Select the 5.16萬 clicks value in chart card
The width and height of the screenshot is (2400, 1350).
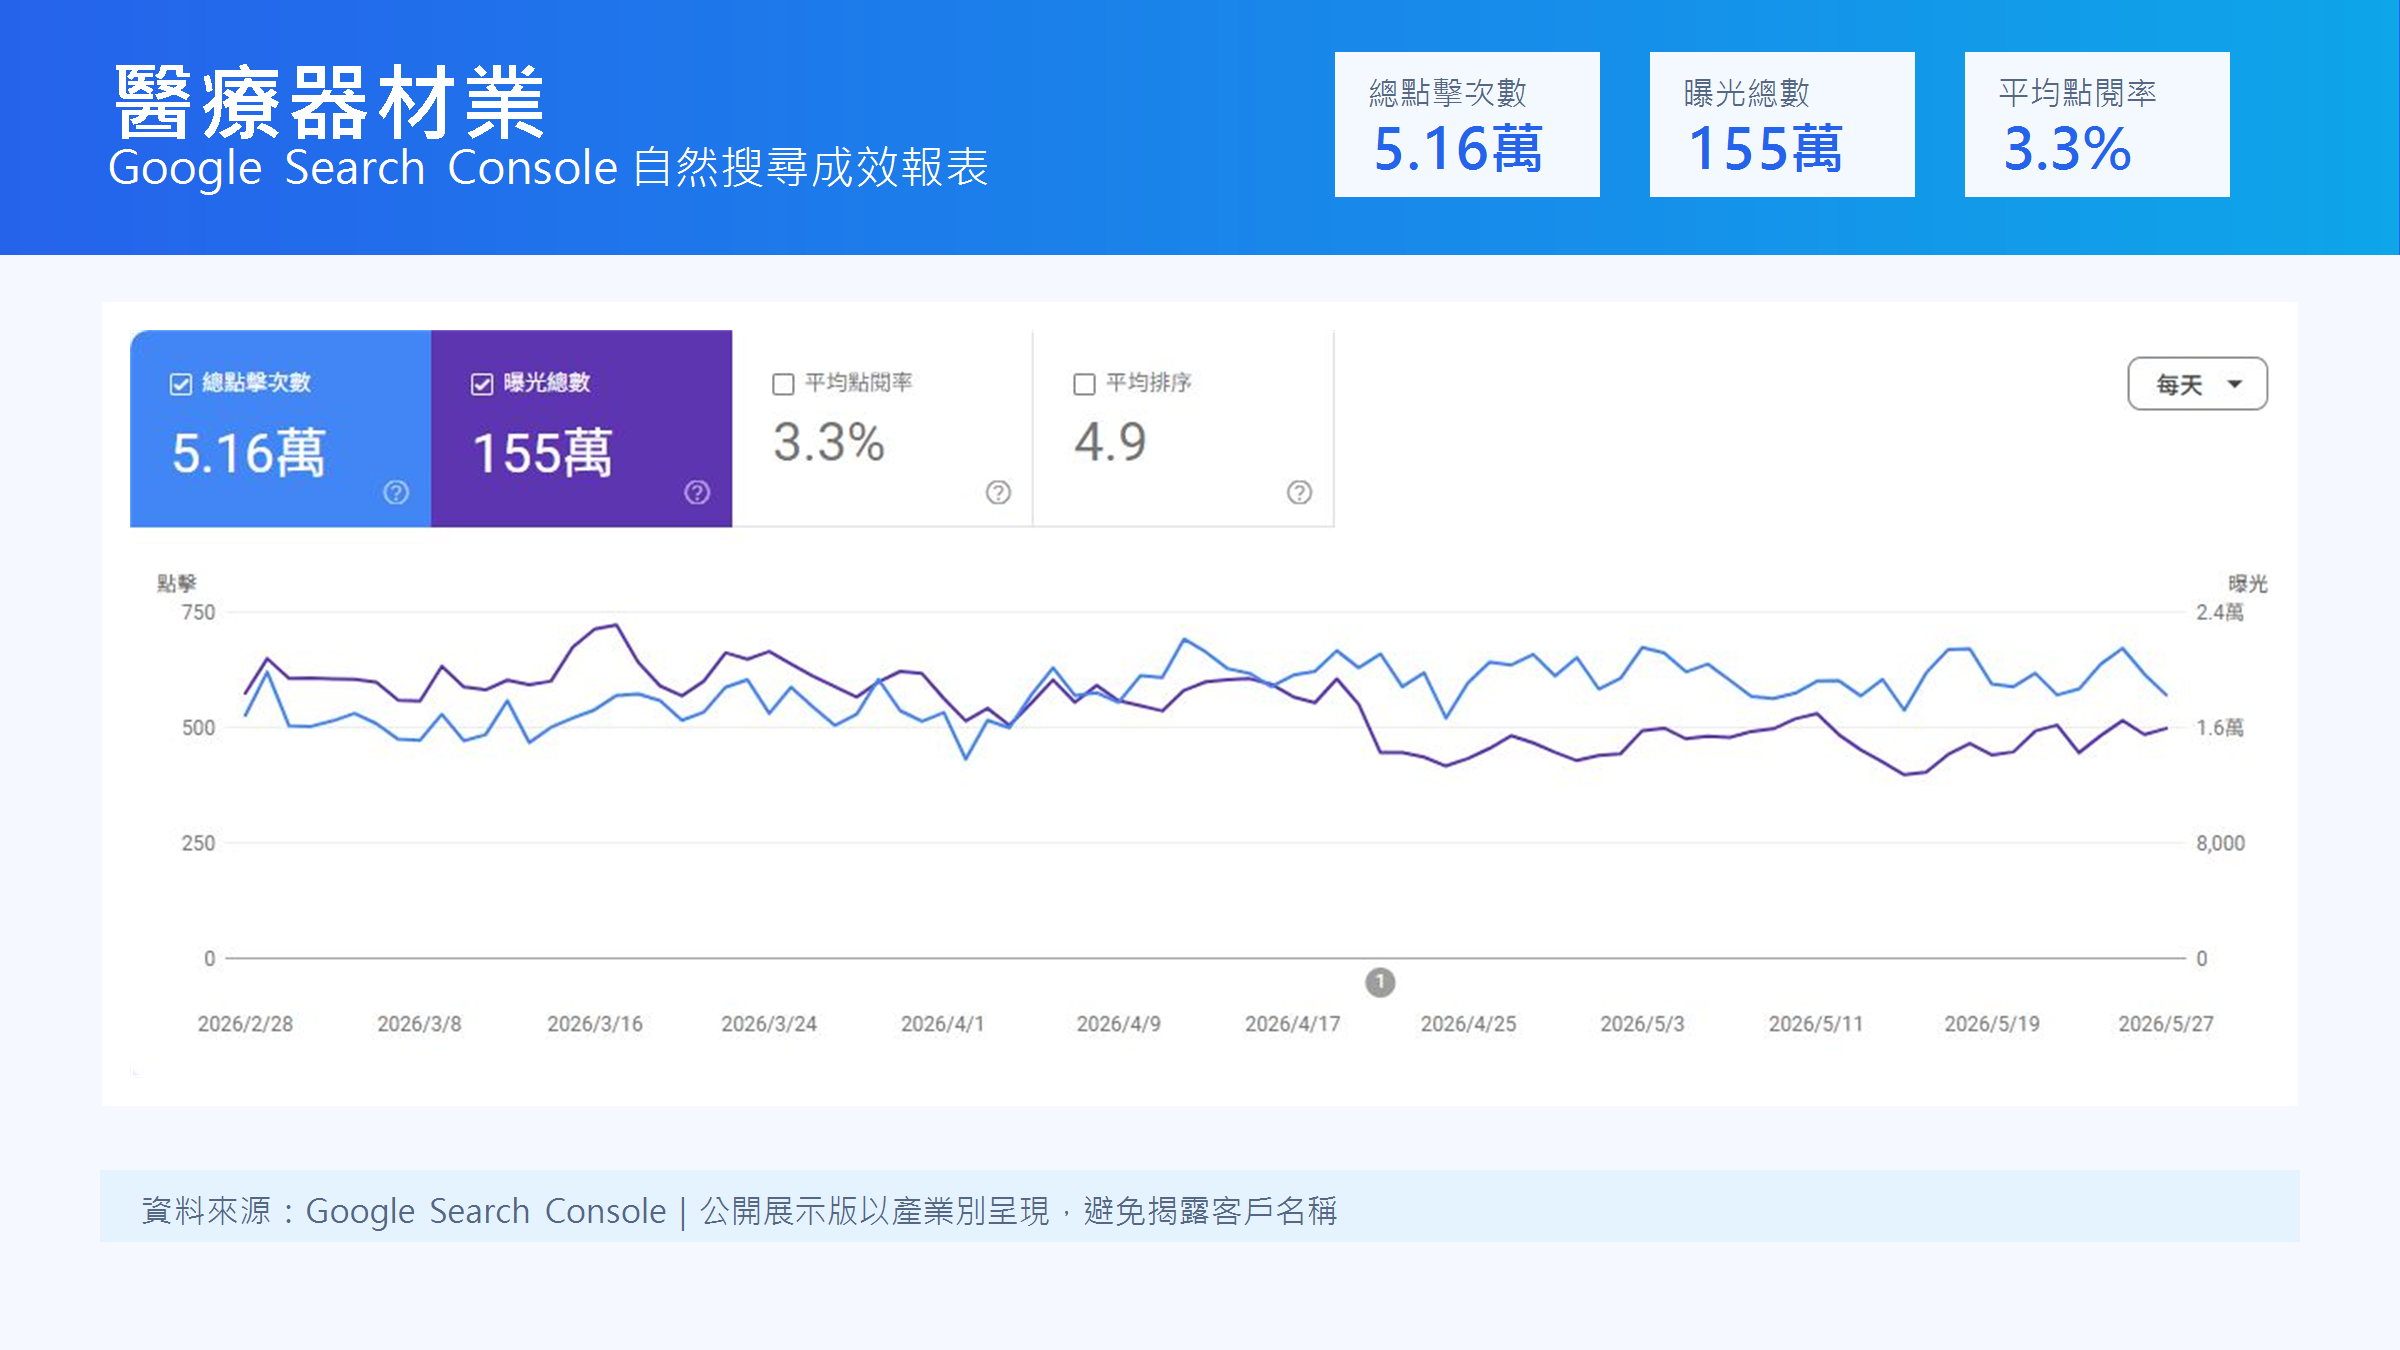249,453
